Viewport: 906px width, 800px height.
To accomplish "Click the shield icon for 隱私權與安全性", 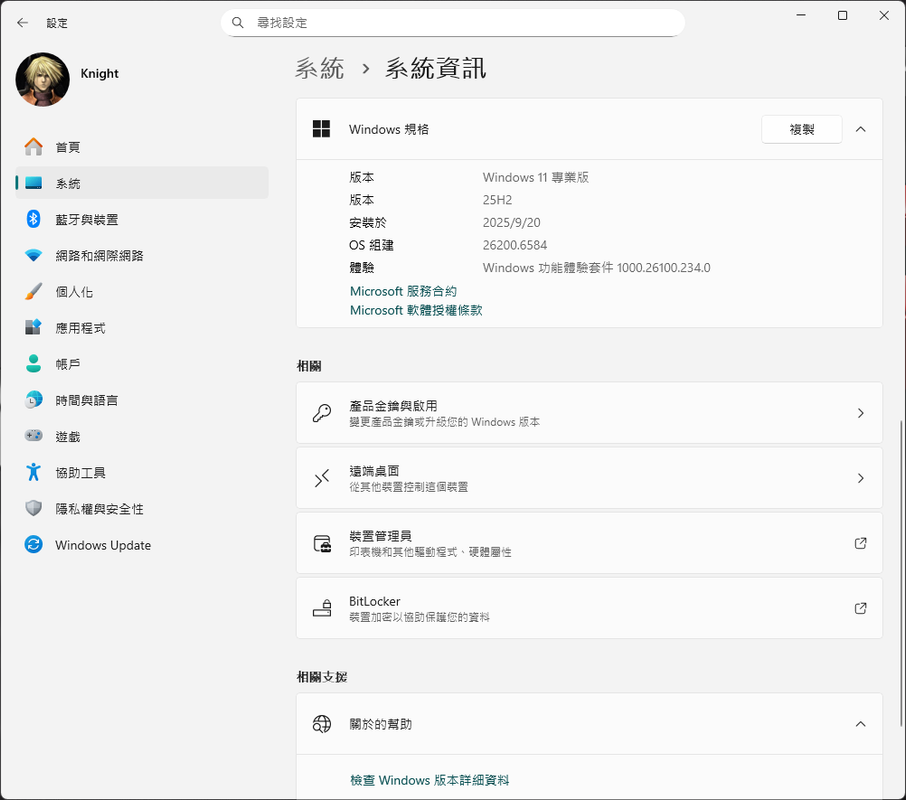I will pos(34,508).
